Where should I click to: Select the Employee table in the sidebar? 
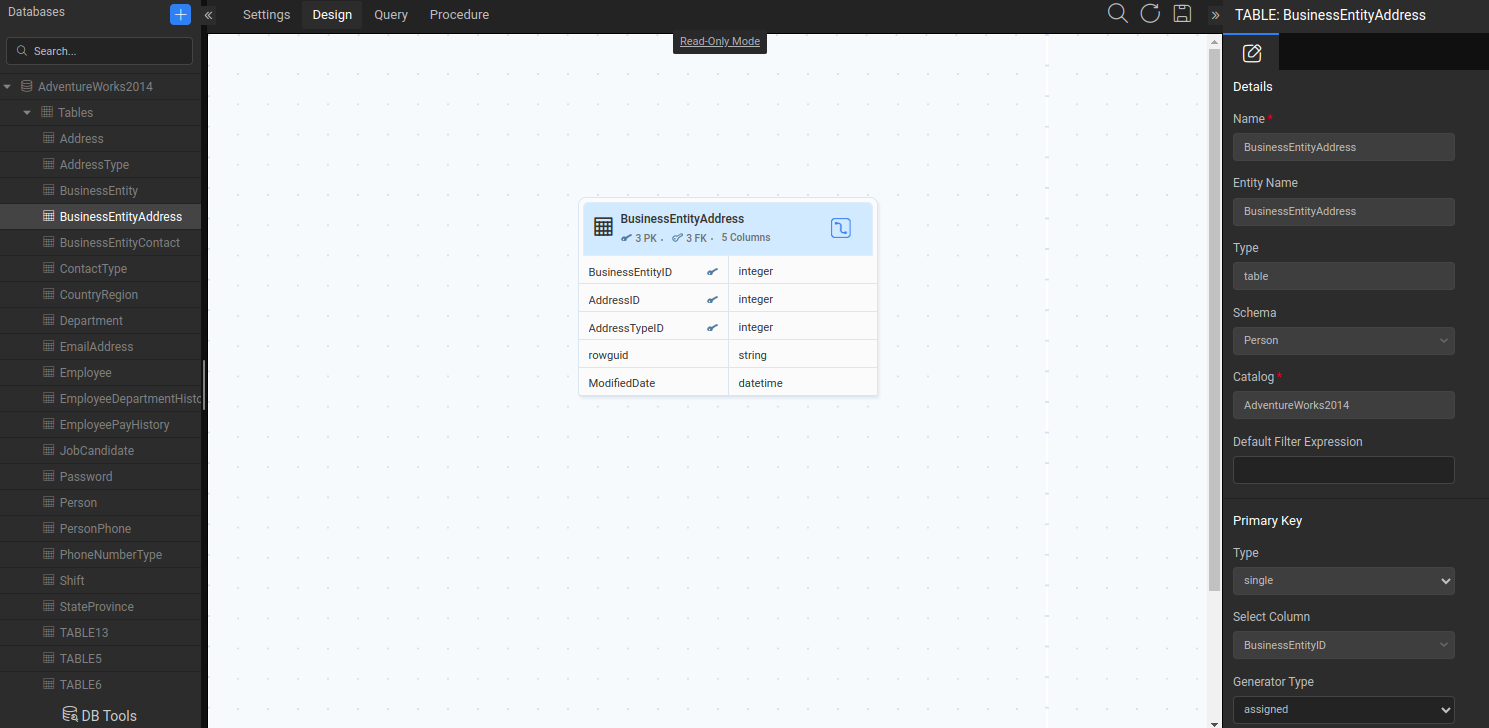tap(85, 372)
